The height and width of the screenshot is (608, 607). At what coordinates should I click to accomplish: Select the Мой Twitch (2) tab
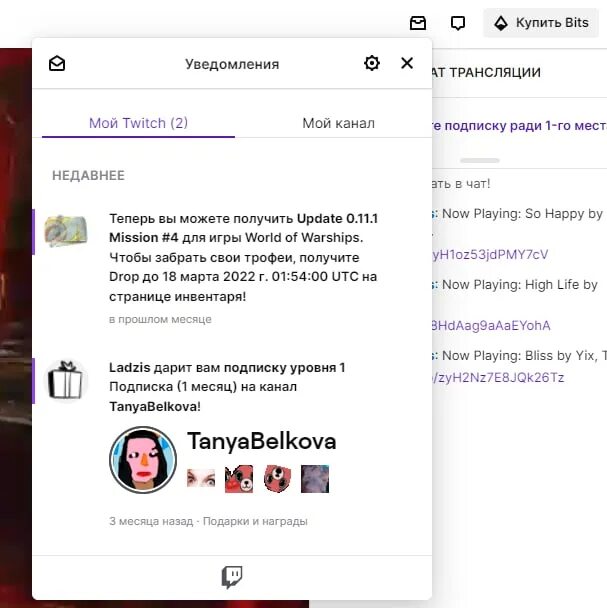click(138, 123)
